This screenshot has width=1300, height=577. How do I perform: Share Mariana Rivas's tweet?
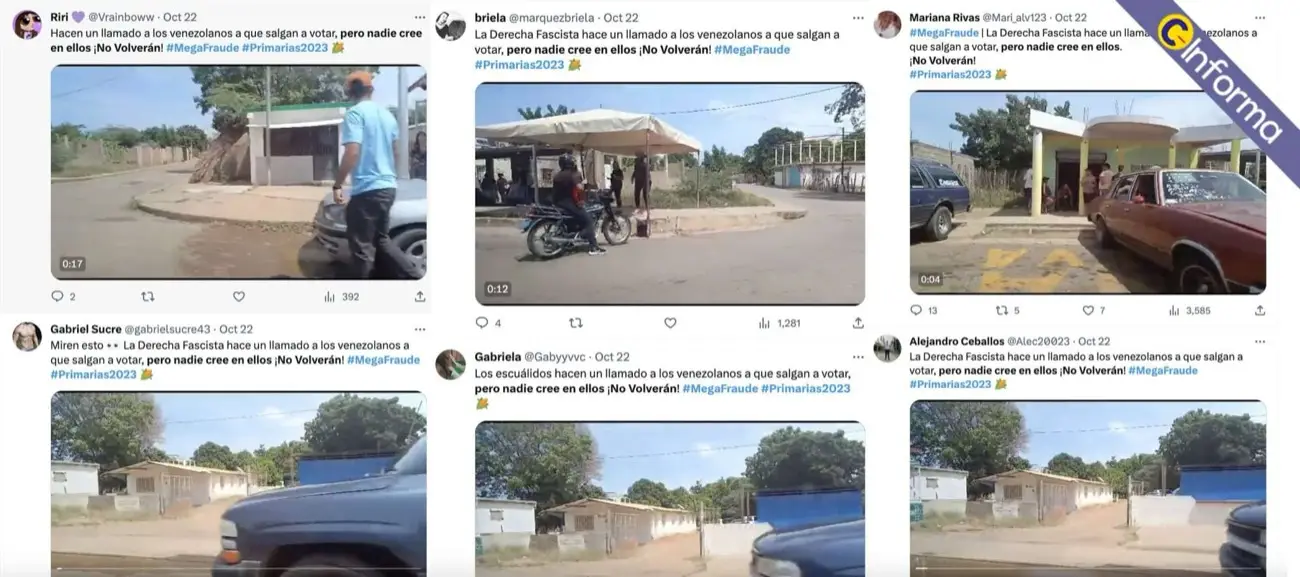[x=1259, y=310]
